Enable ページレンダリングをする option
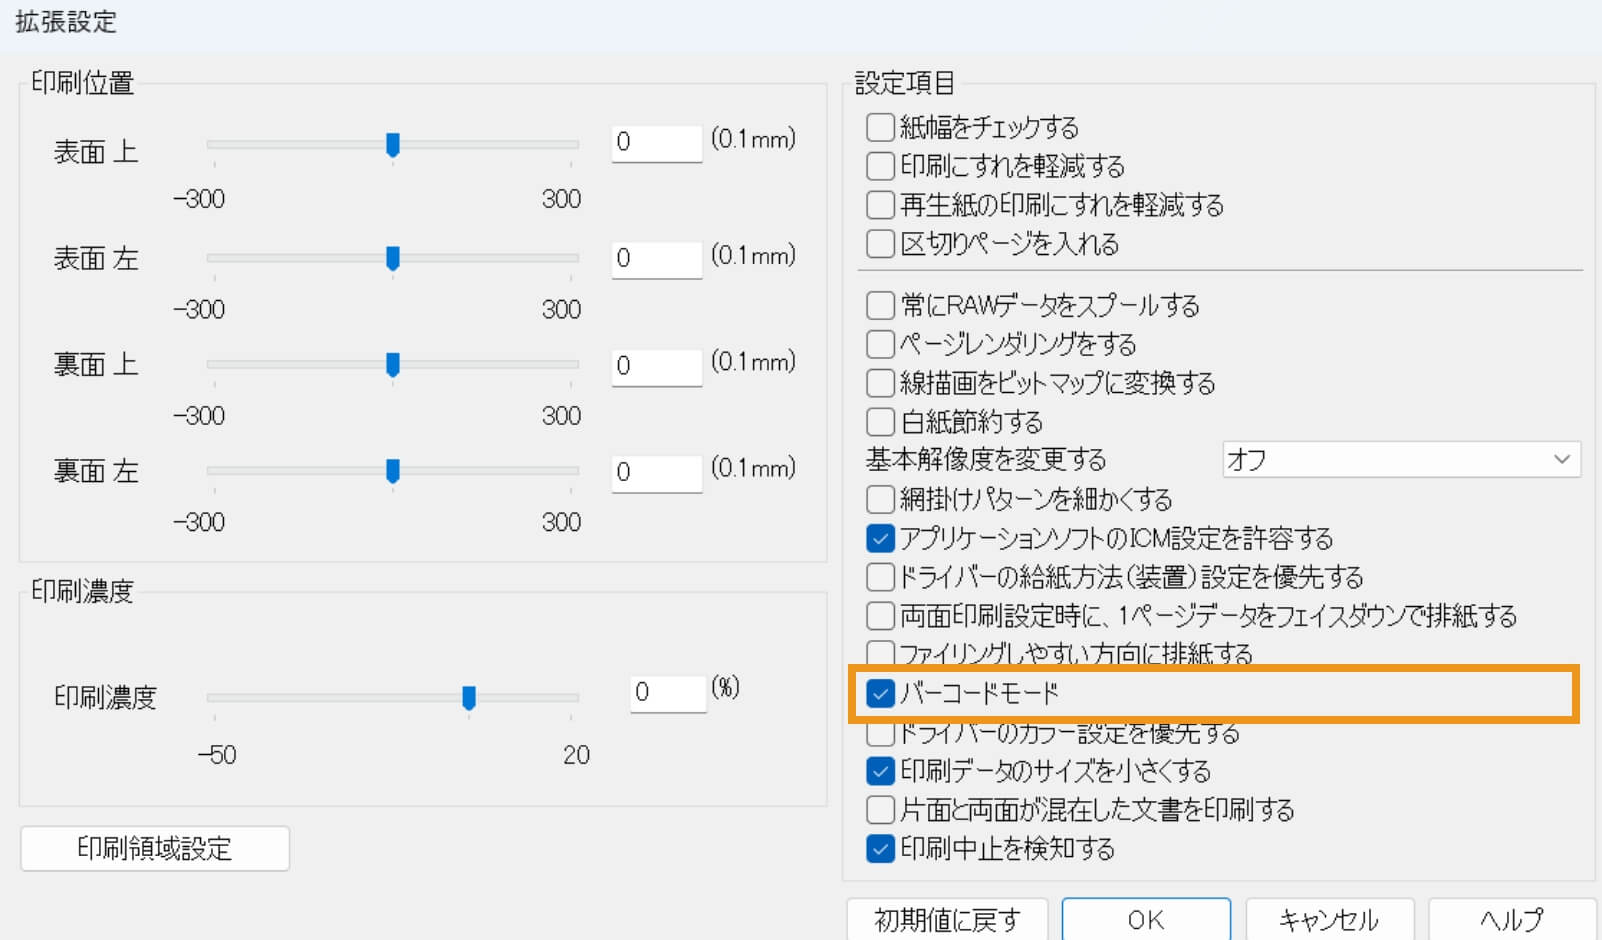 click(x=879, y=344)
